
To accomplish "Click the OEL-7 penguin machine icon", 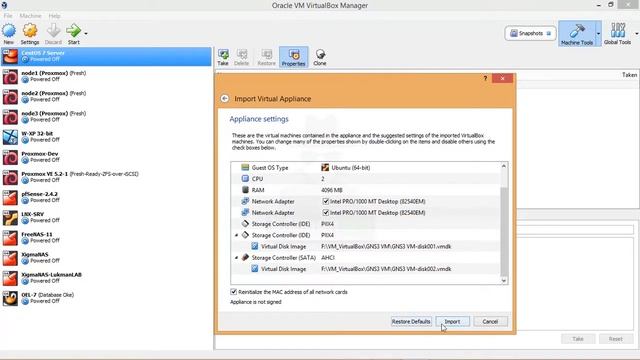I will (x=10, y=298).
